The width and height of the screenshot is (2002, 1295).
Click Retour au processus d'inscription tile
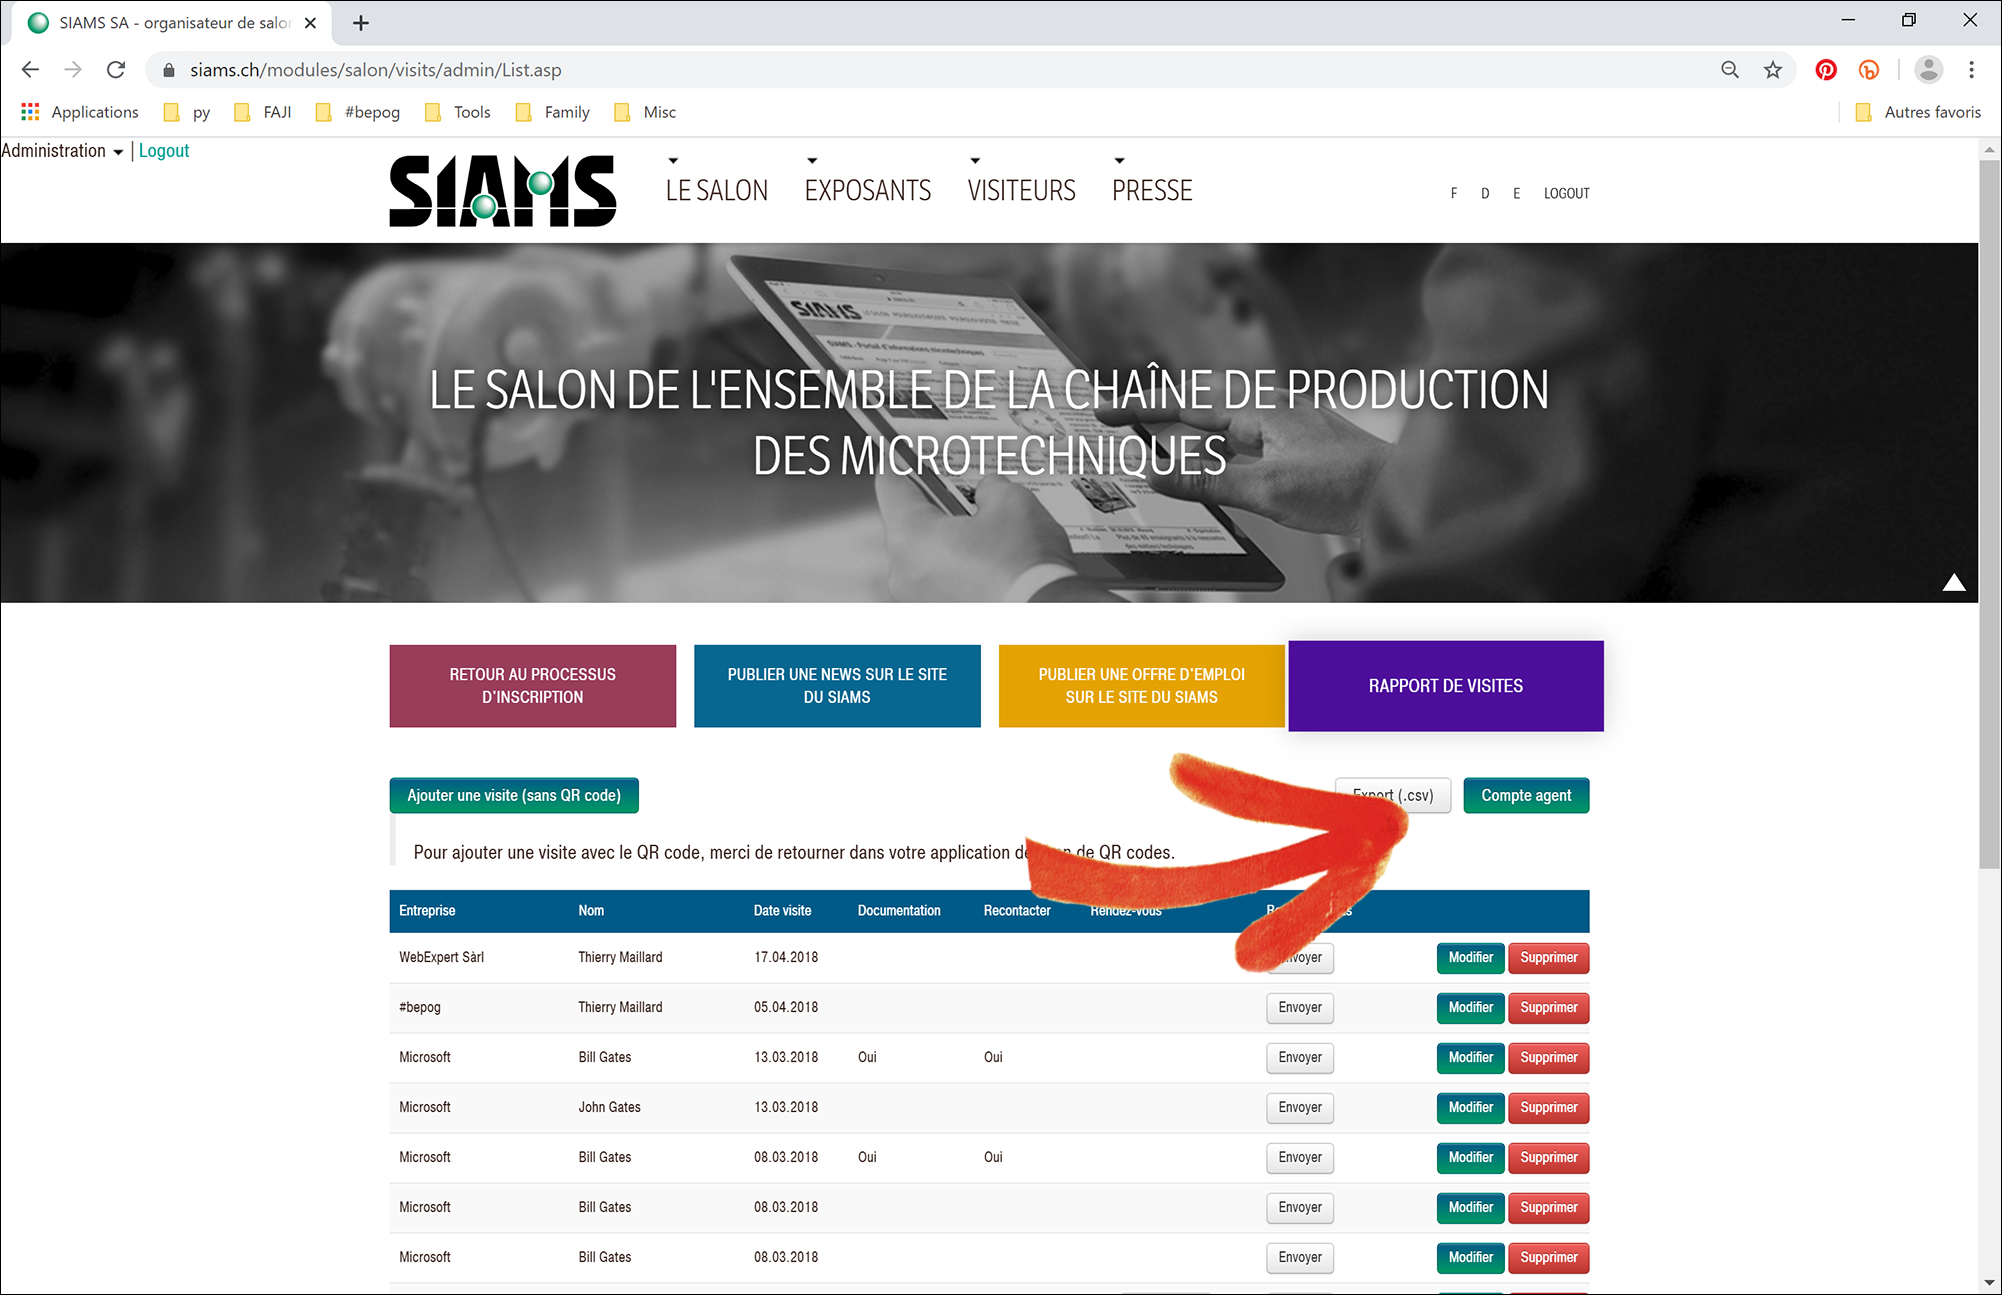[x=533, y=686]
